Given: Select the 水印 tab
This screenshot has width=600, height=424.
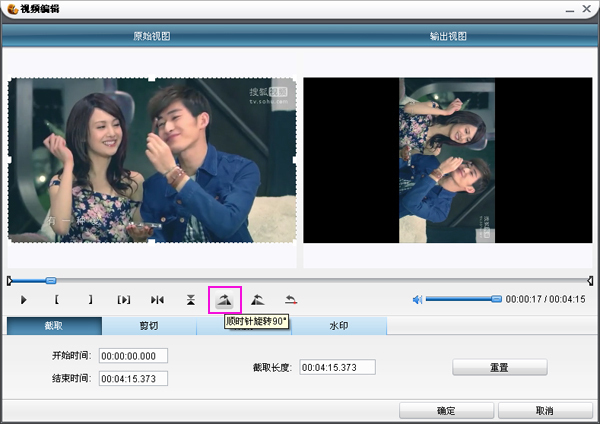Looking at the screenshot, I should [339, 326].
